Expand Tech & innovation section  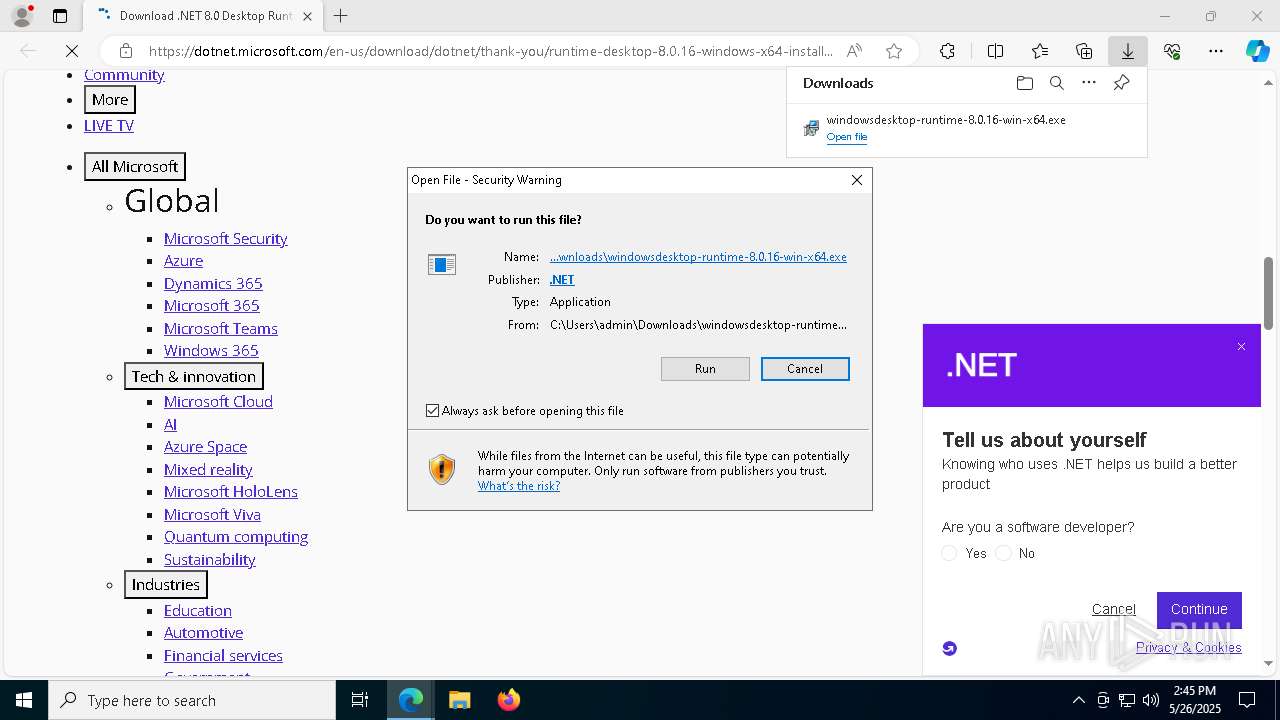(194, 377)
